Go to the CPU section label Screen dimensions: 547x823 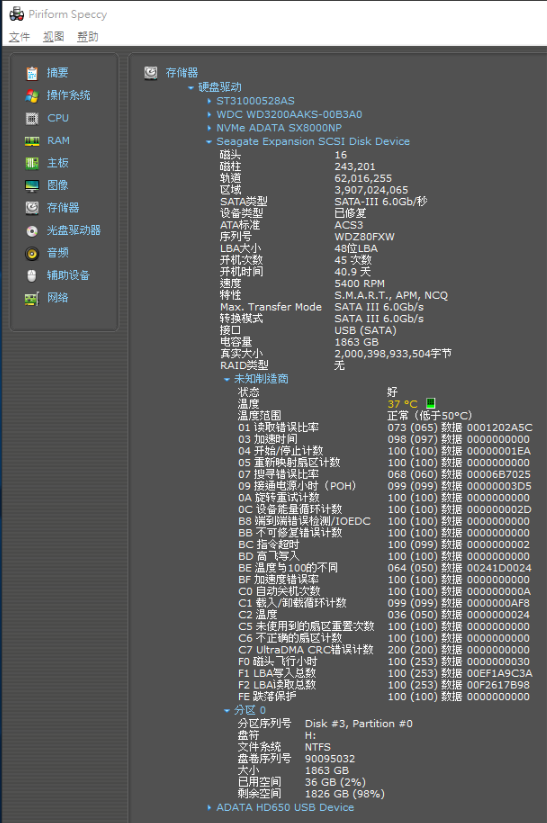point(58,118)
